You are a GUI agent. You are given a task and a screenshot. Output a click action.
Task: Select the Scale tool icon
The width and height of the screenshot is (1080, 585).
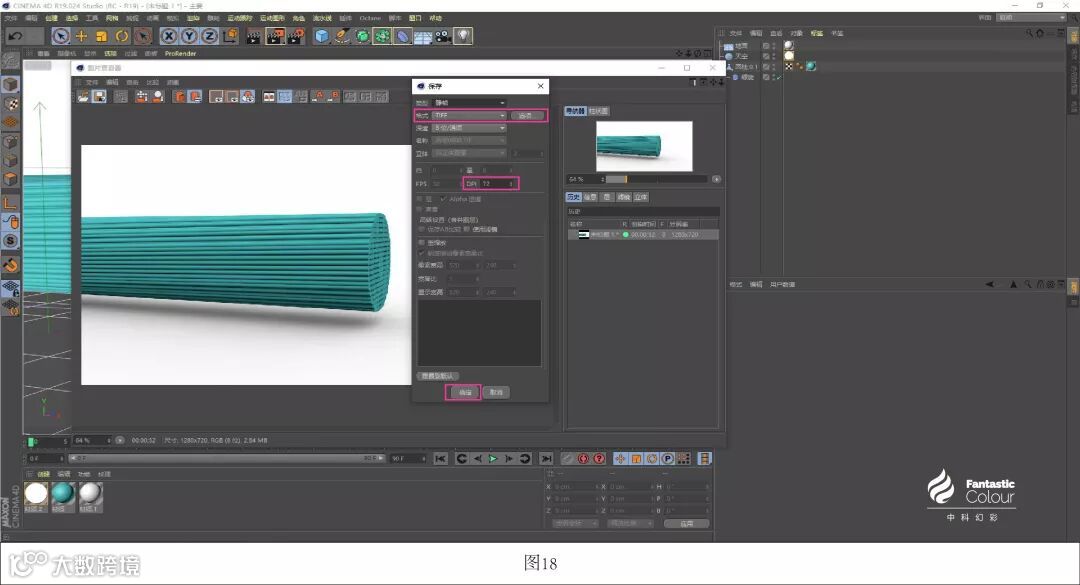pos(101,36)
